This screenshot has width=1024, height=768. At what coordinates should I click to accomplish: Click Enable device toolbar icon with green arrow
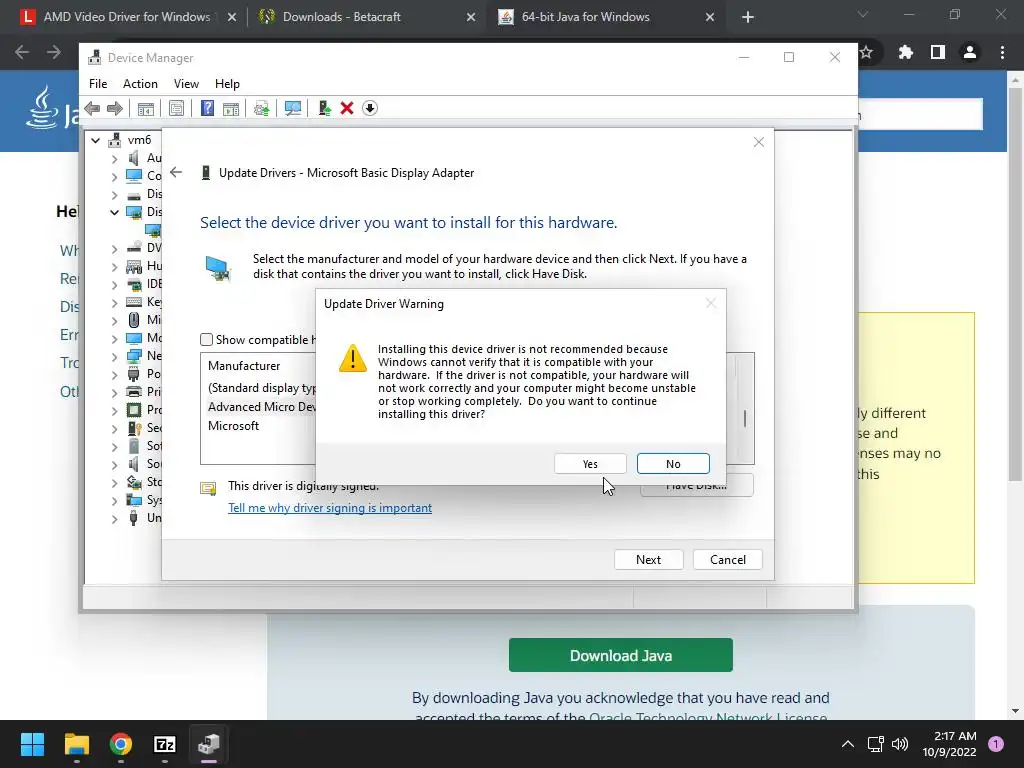(324, 108)
